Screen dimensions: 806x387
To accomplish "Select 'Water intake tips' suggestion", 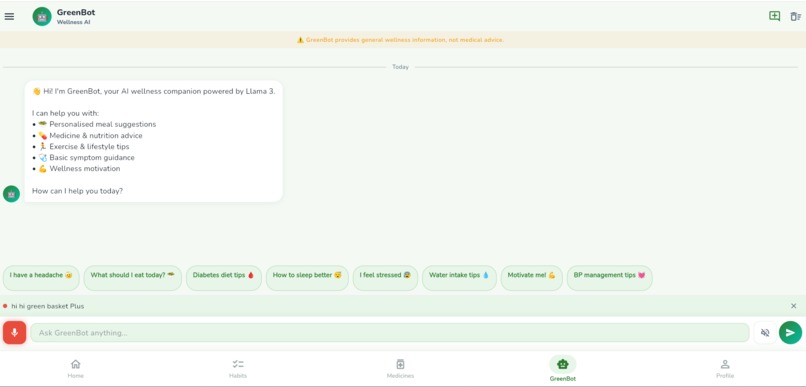I will click(x=460, y=278).
